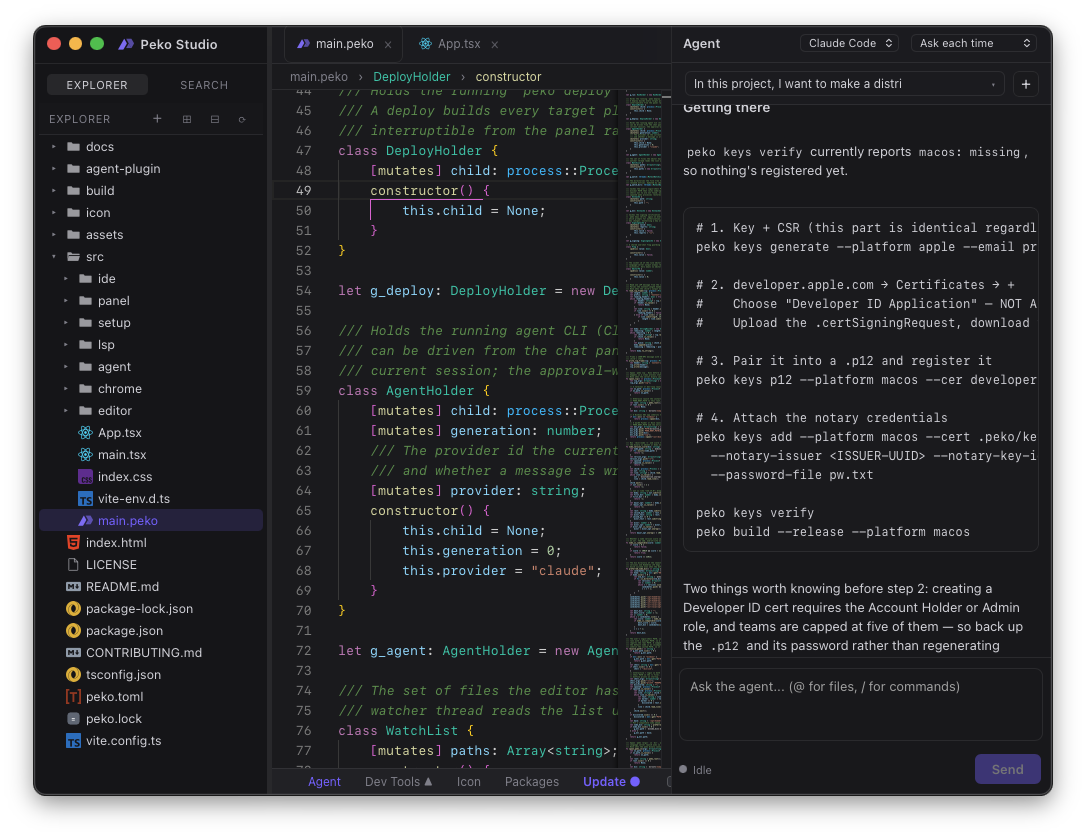Open the Update bottom tab

tap(611, 782)
